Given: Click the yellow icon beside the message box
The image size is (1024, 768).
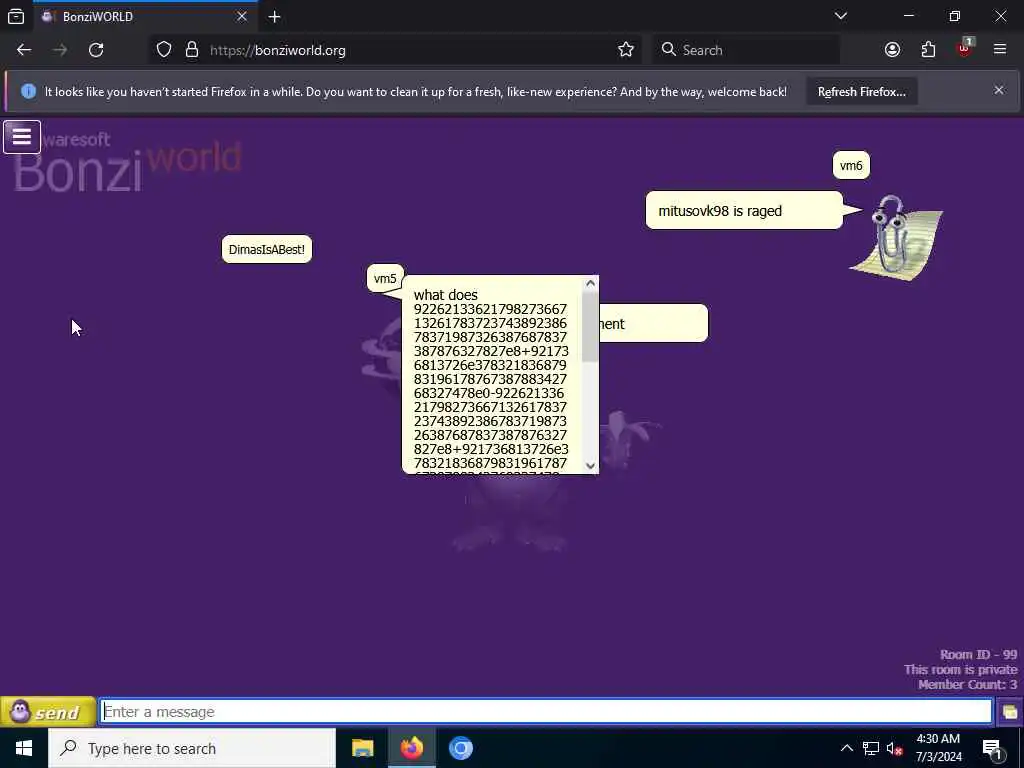Looking at the screenshot, I should [x=1009, y=712].
